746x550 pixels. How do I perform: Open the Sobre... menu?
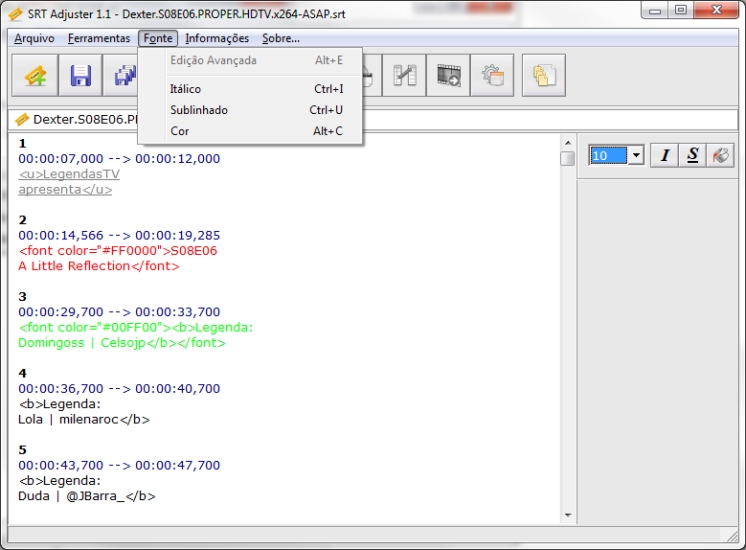[x=281, y=38]
